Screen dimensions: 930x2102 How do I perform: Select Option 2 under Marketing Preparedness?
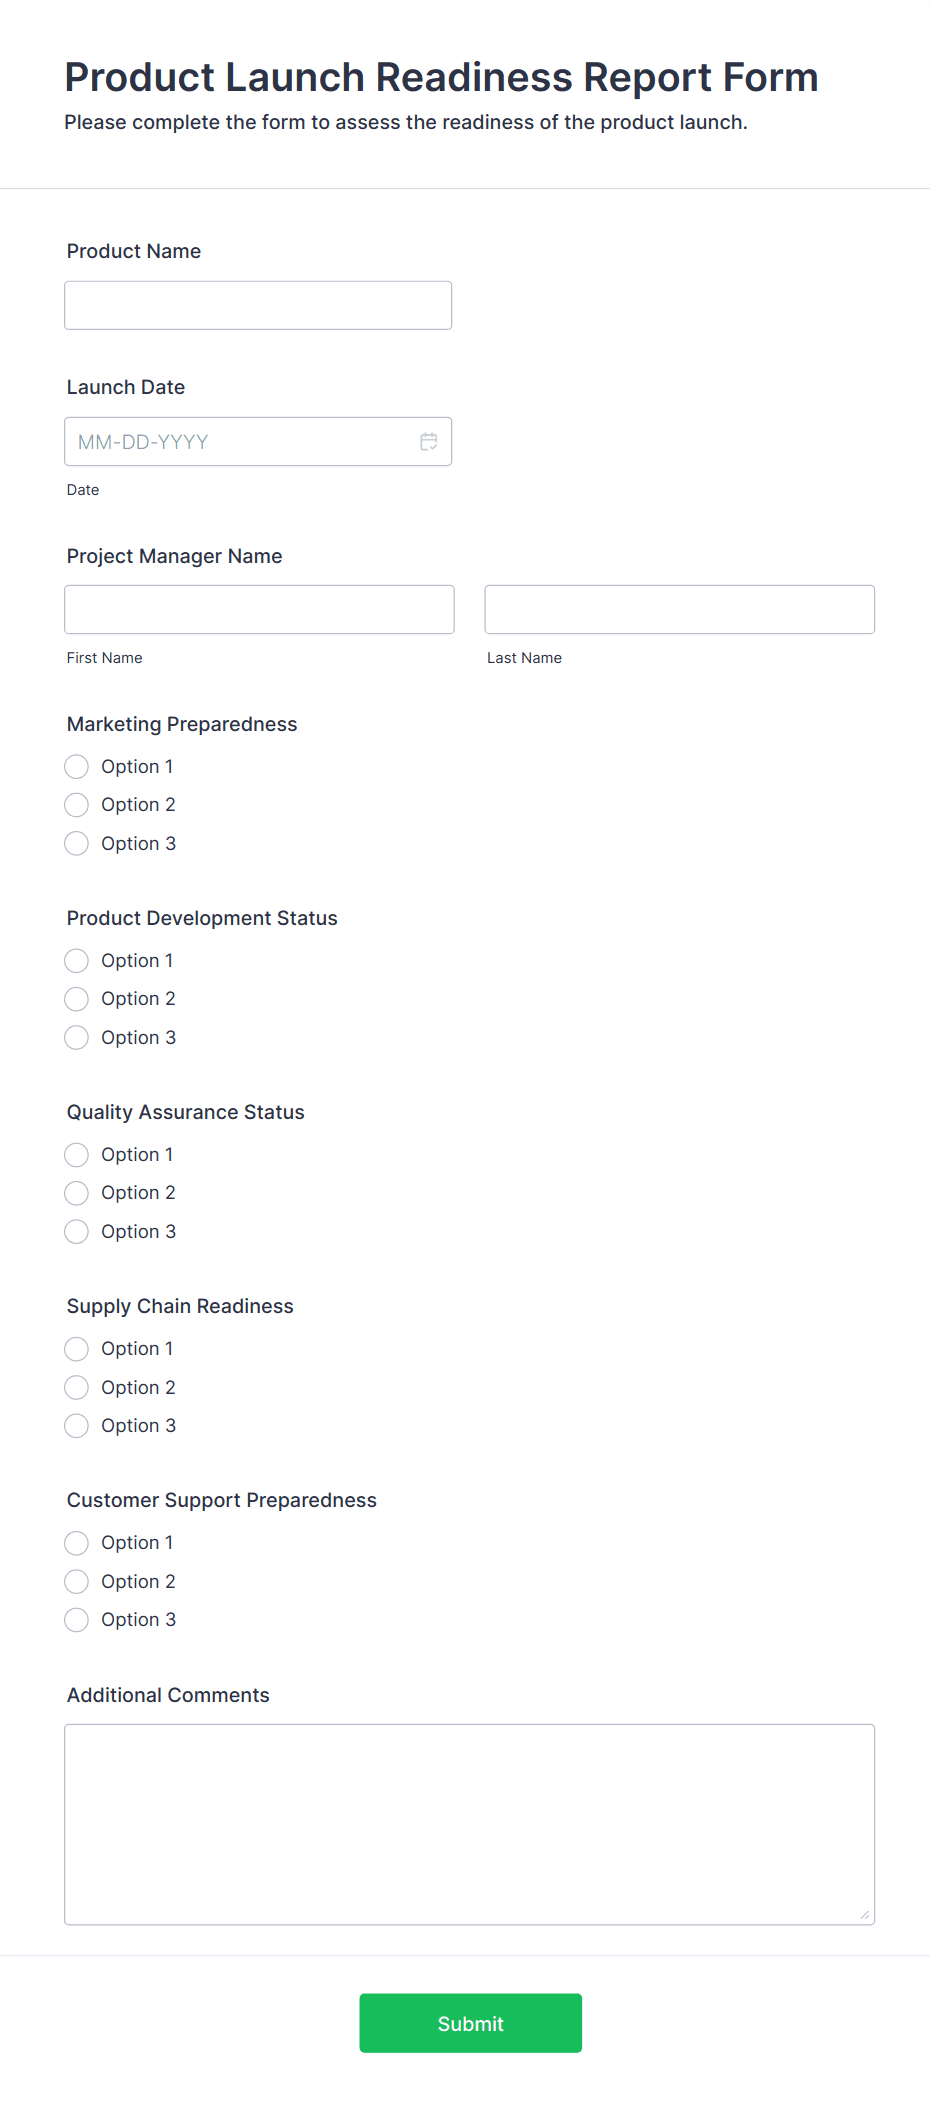tap(77, 805)
